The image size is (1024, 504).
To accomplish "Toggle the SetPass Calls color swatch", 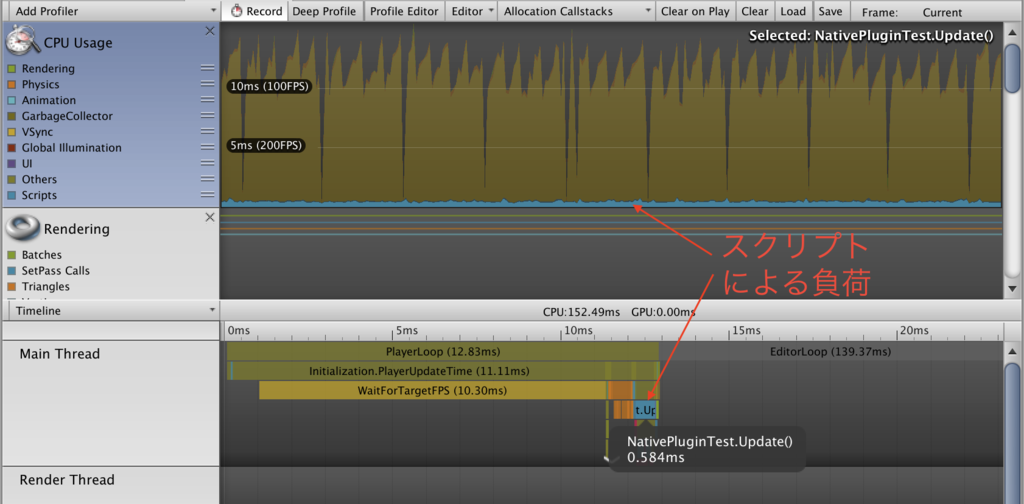I will coord(11,271).
